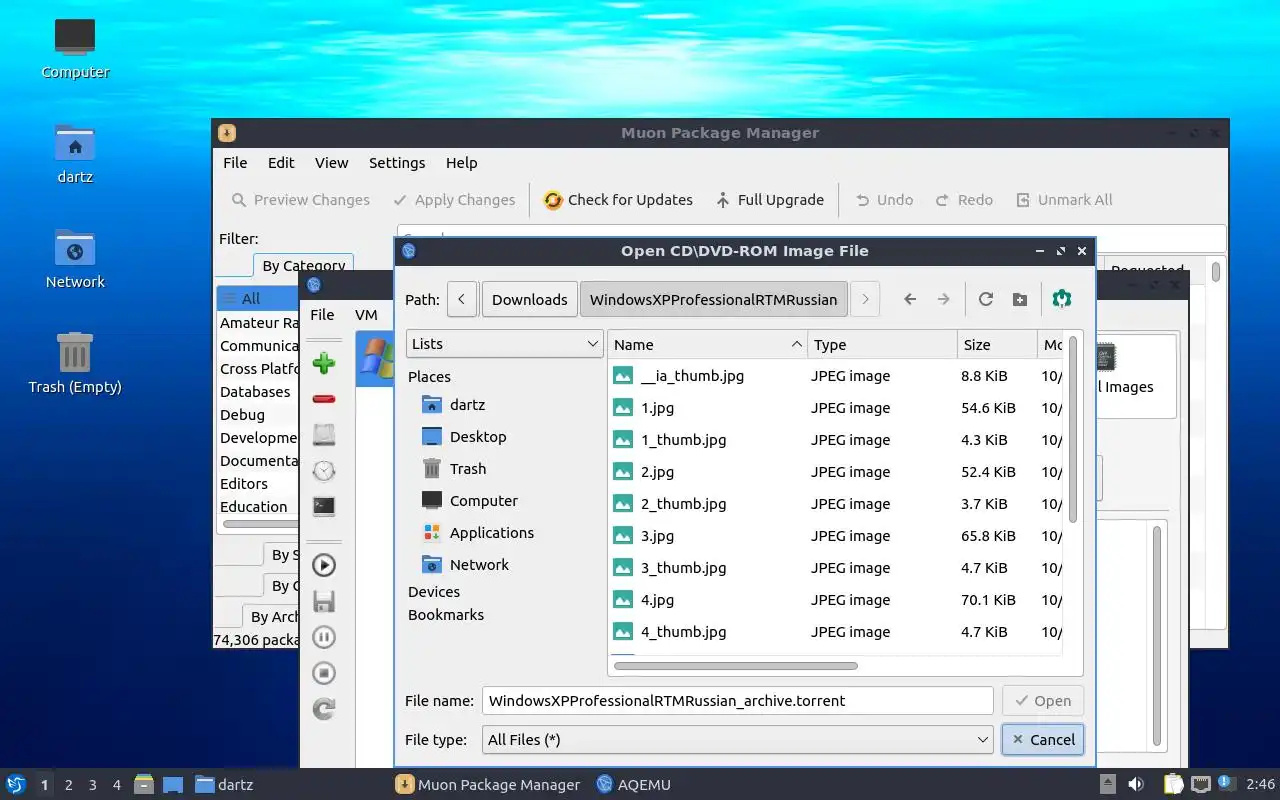Cancel the Open CD/DVD-ROM Image dialog
This screenshot has height=800, width=1280.
1043,740
